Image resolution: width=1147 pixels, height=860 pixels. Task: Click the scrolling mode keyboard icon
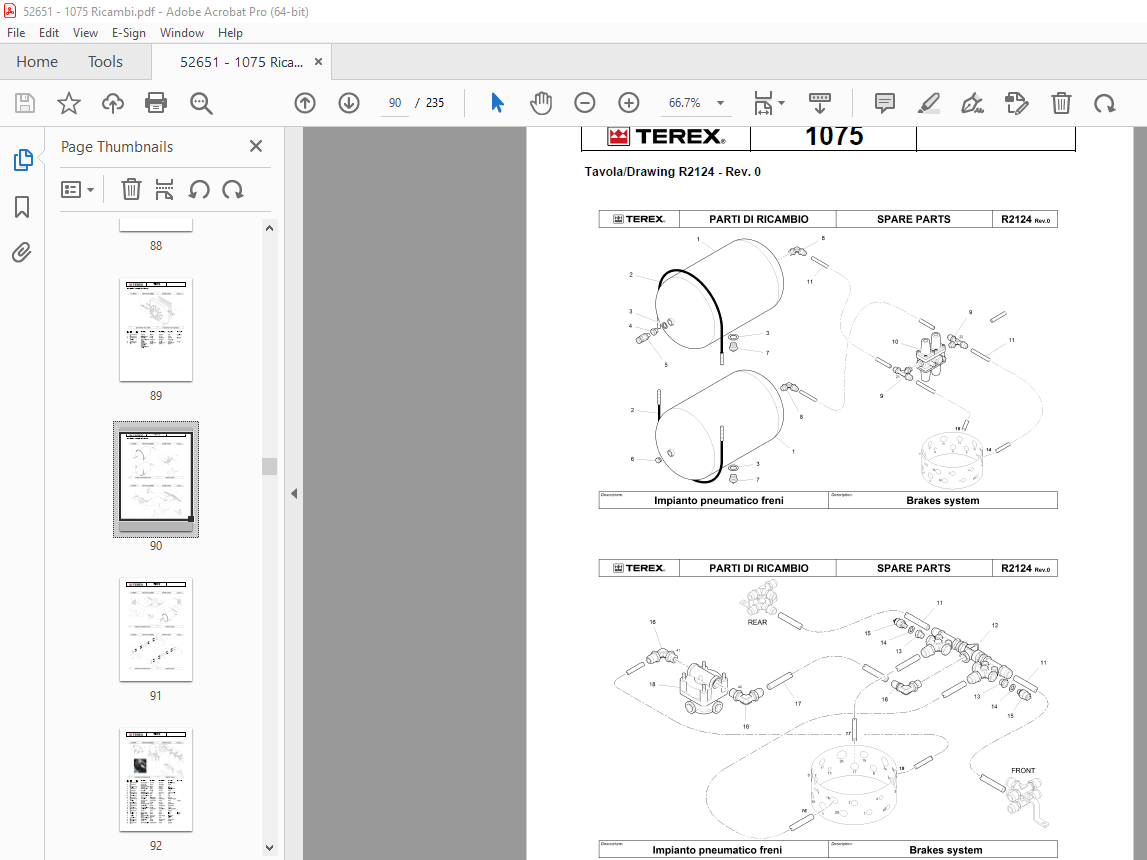819,103
